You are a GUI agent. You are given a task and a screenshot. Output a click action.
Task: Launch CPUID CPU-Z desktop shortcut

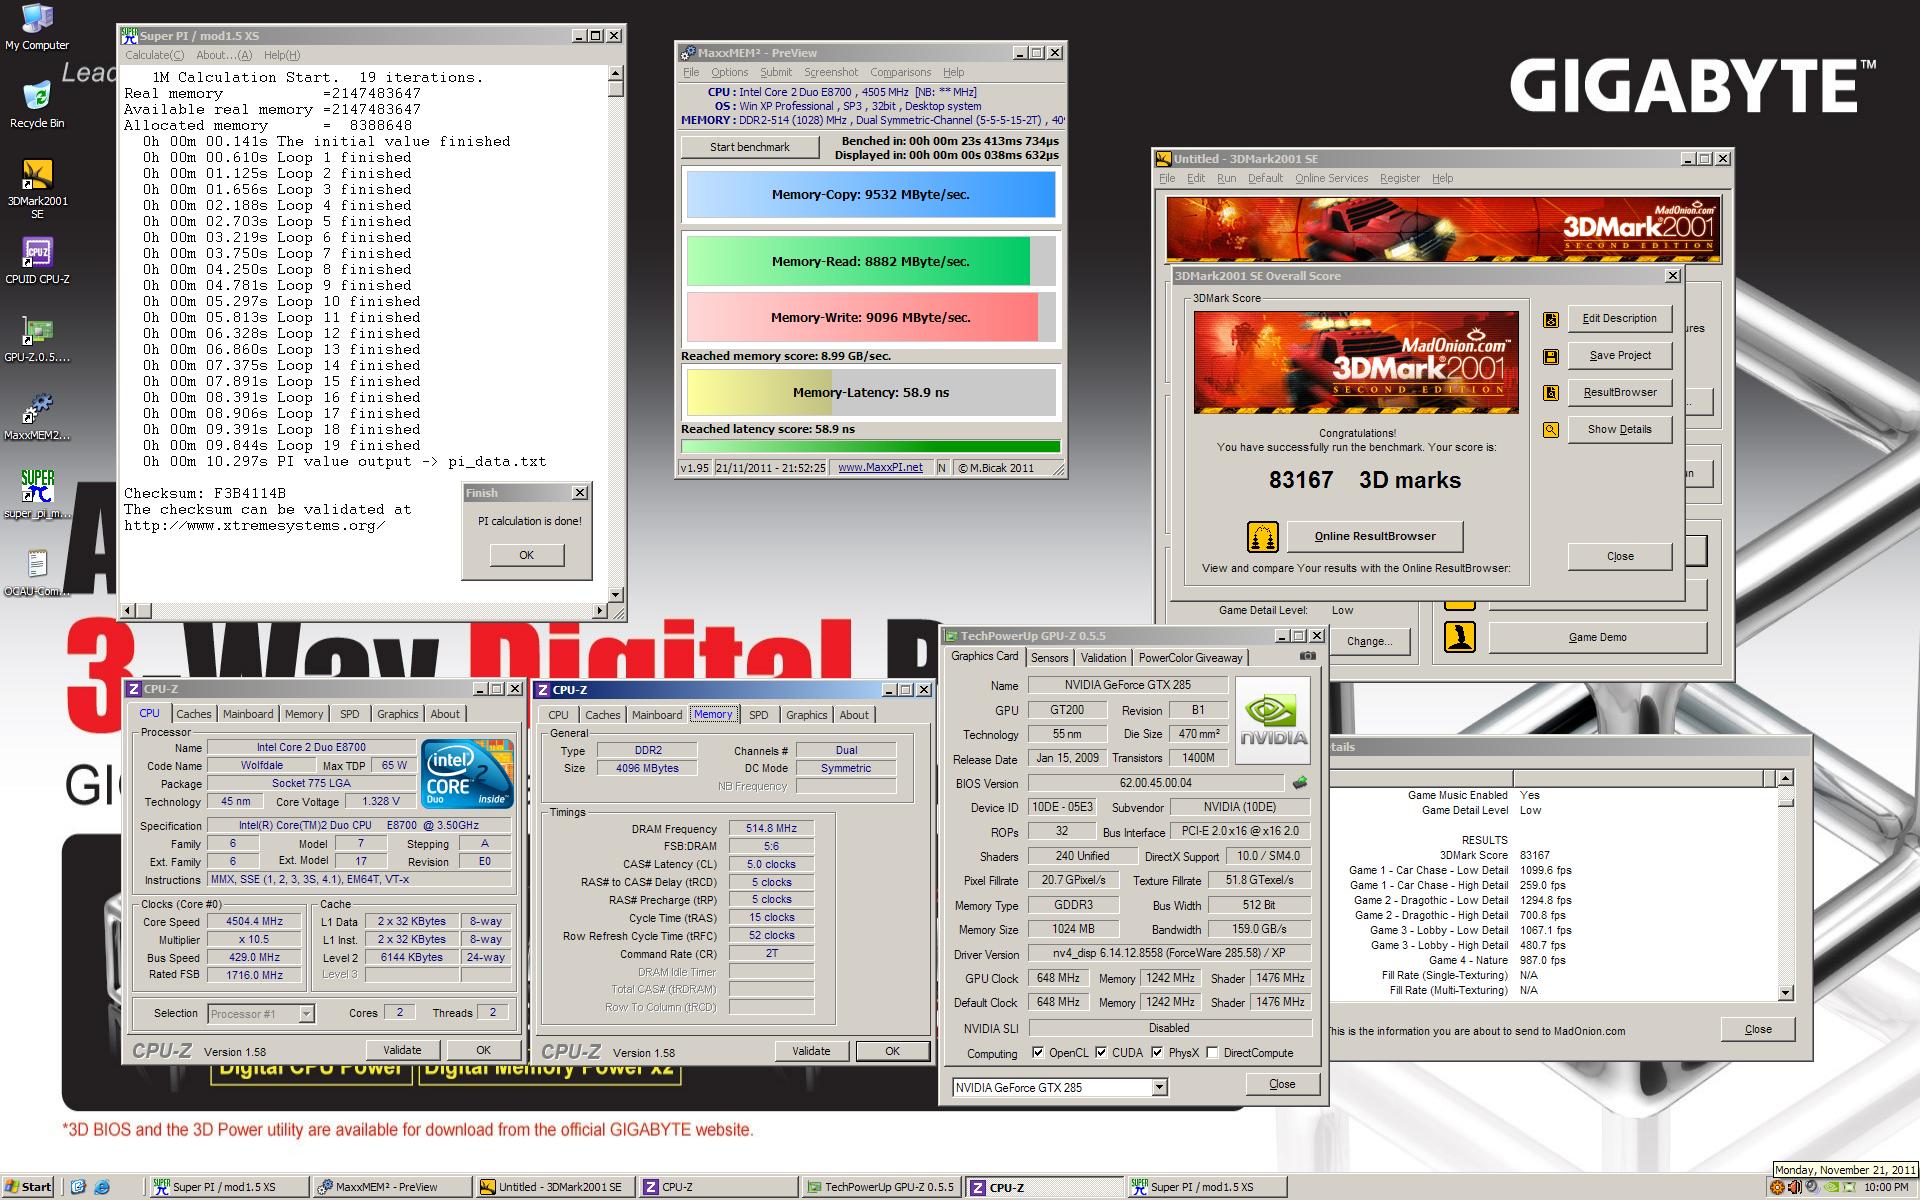click(37, 262)
